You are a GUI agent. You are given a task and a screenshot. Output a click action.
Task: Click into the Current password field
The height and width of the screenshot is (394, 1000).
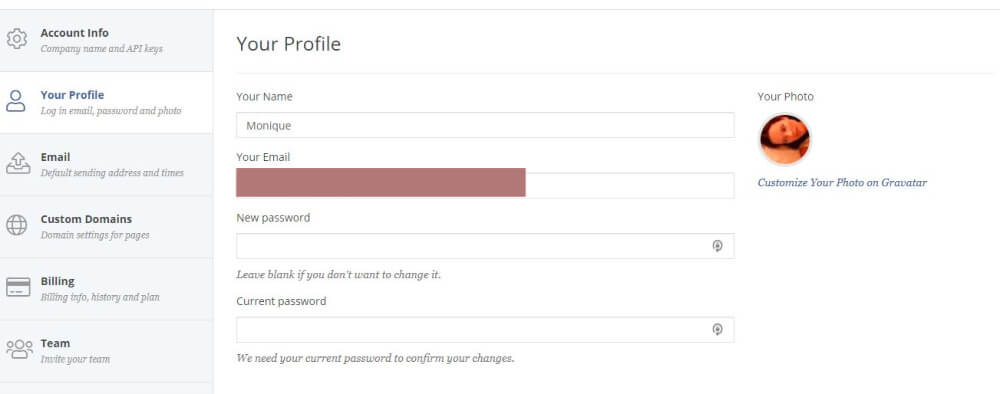tap(485, 330)
